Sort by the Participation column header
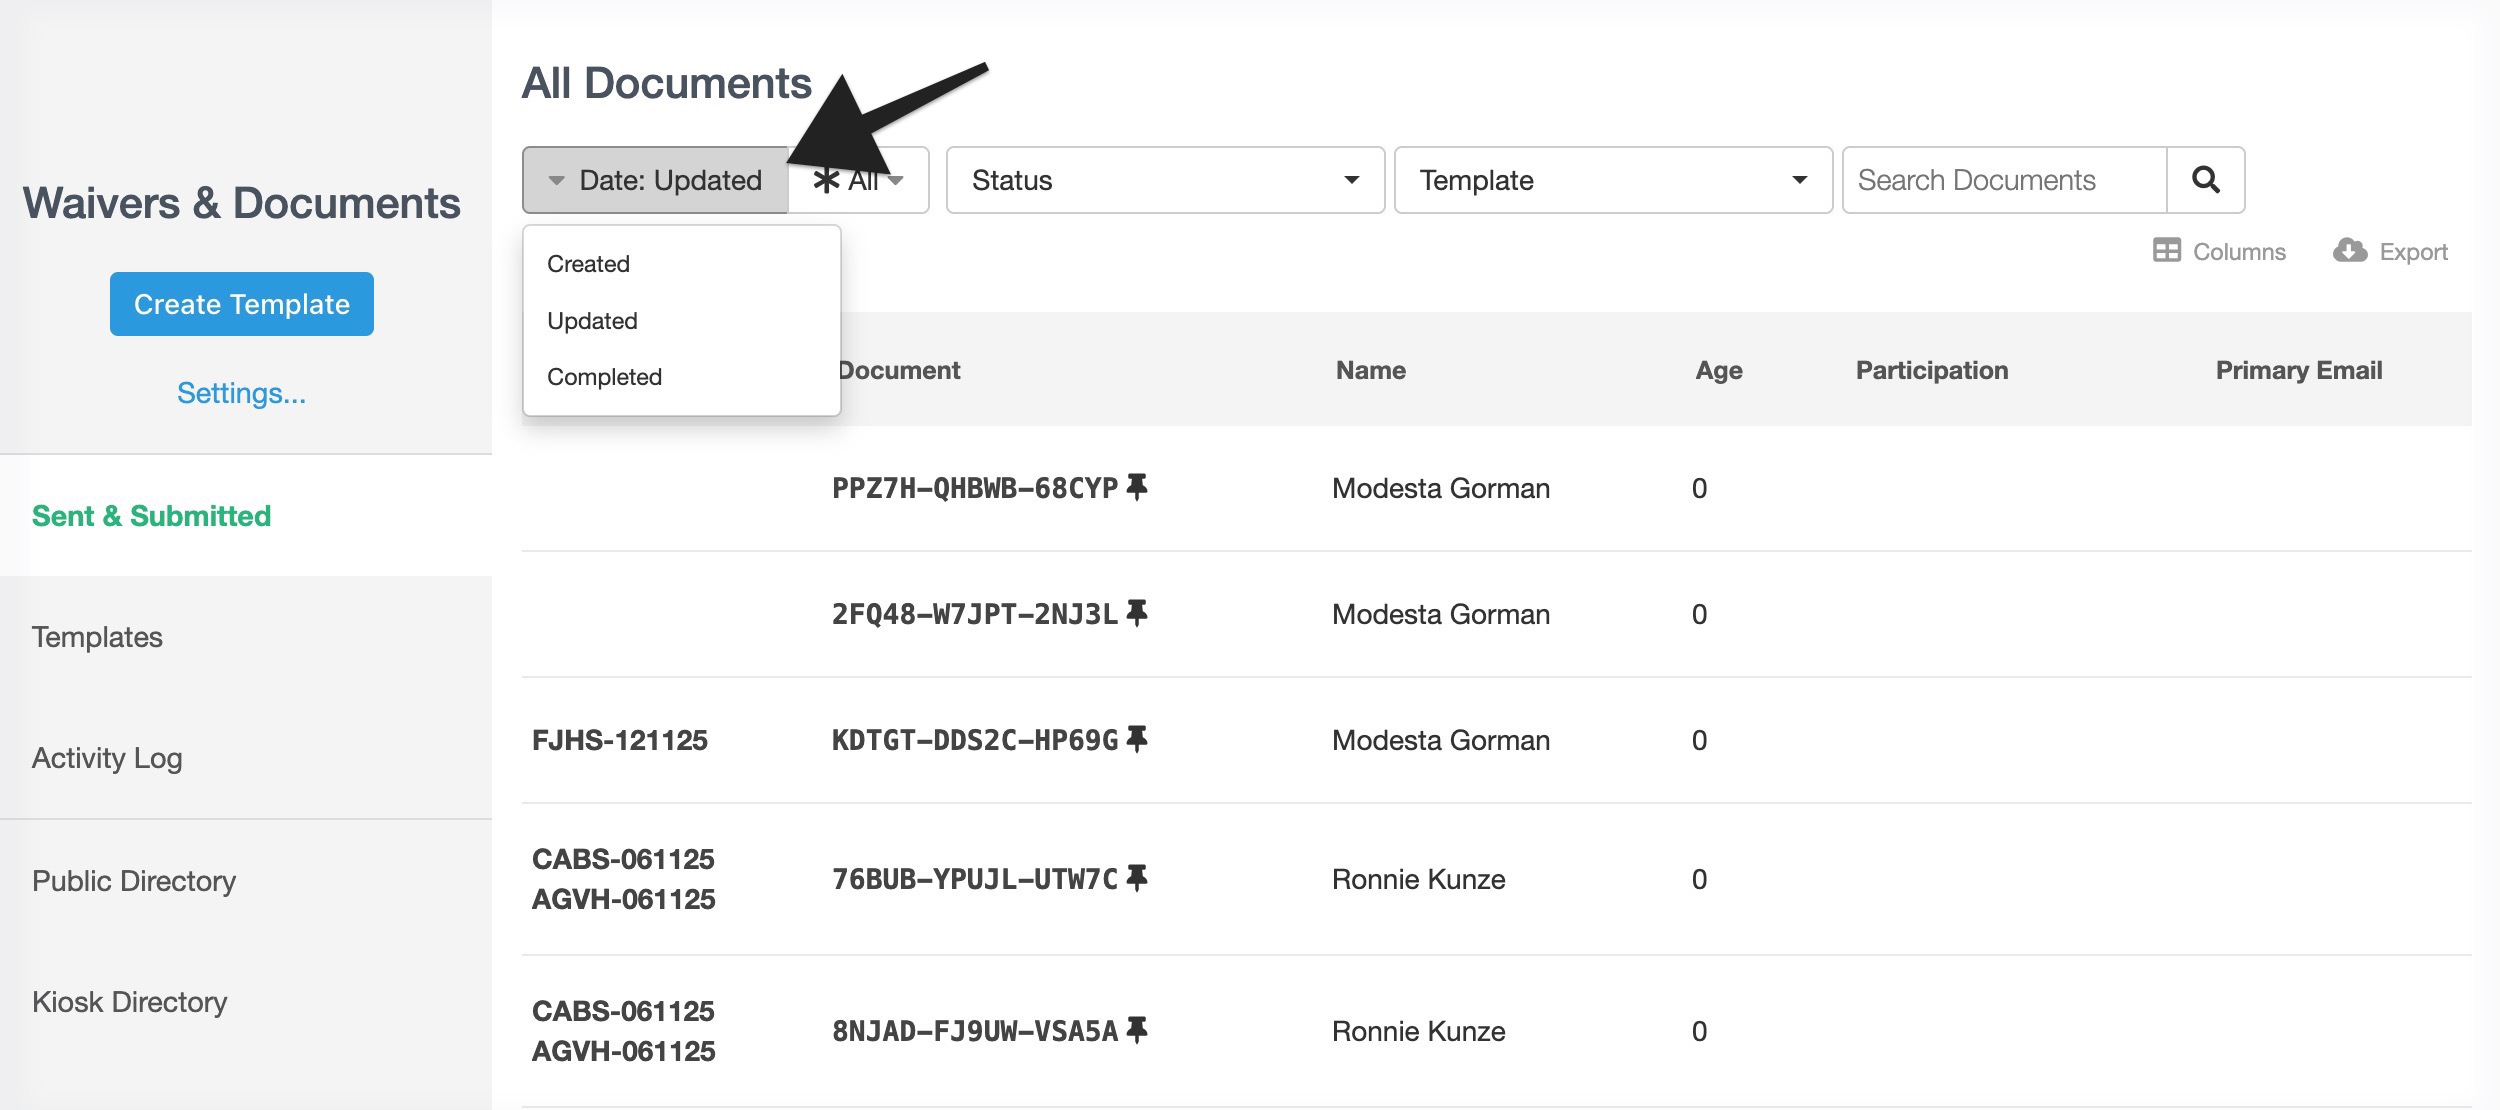 tap(1932, 370)
